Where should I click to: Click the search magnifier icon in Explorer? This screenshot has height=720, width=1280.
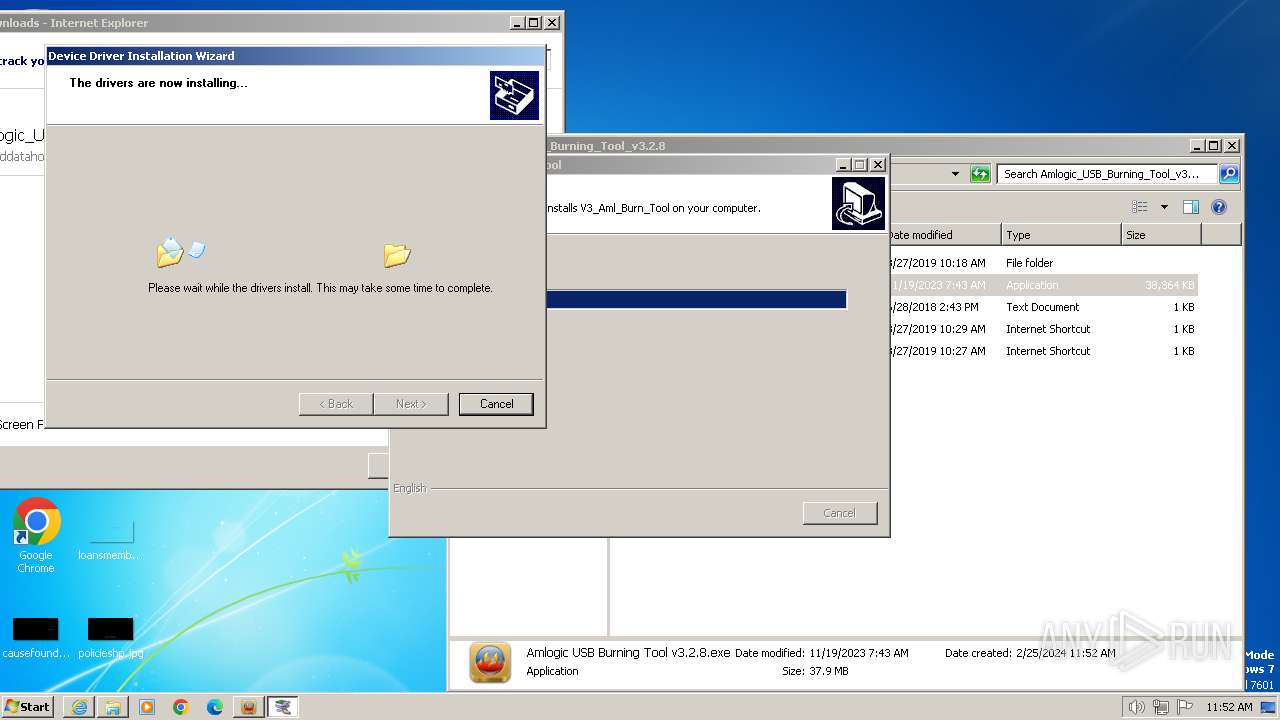pos(1229,174)
